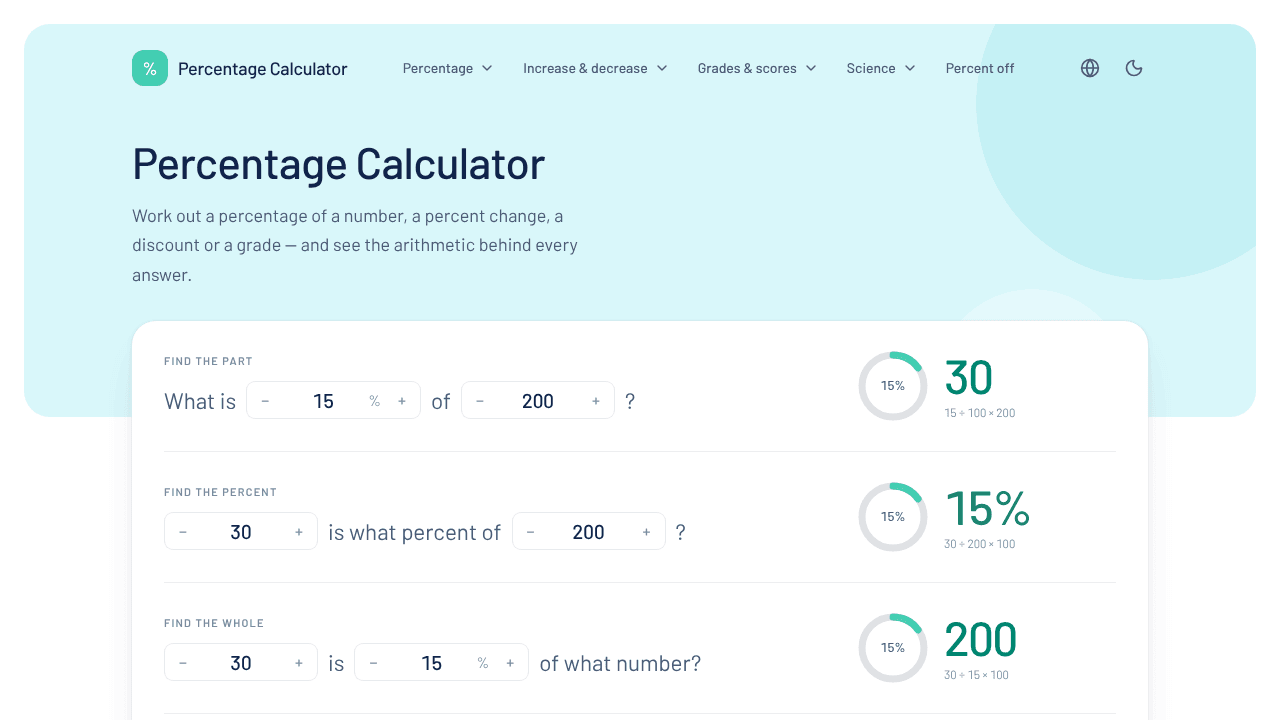
Task: Expand the Increase & decrease chevron
Action: coord(662,68)
